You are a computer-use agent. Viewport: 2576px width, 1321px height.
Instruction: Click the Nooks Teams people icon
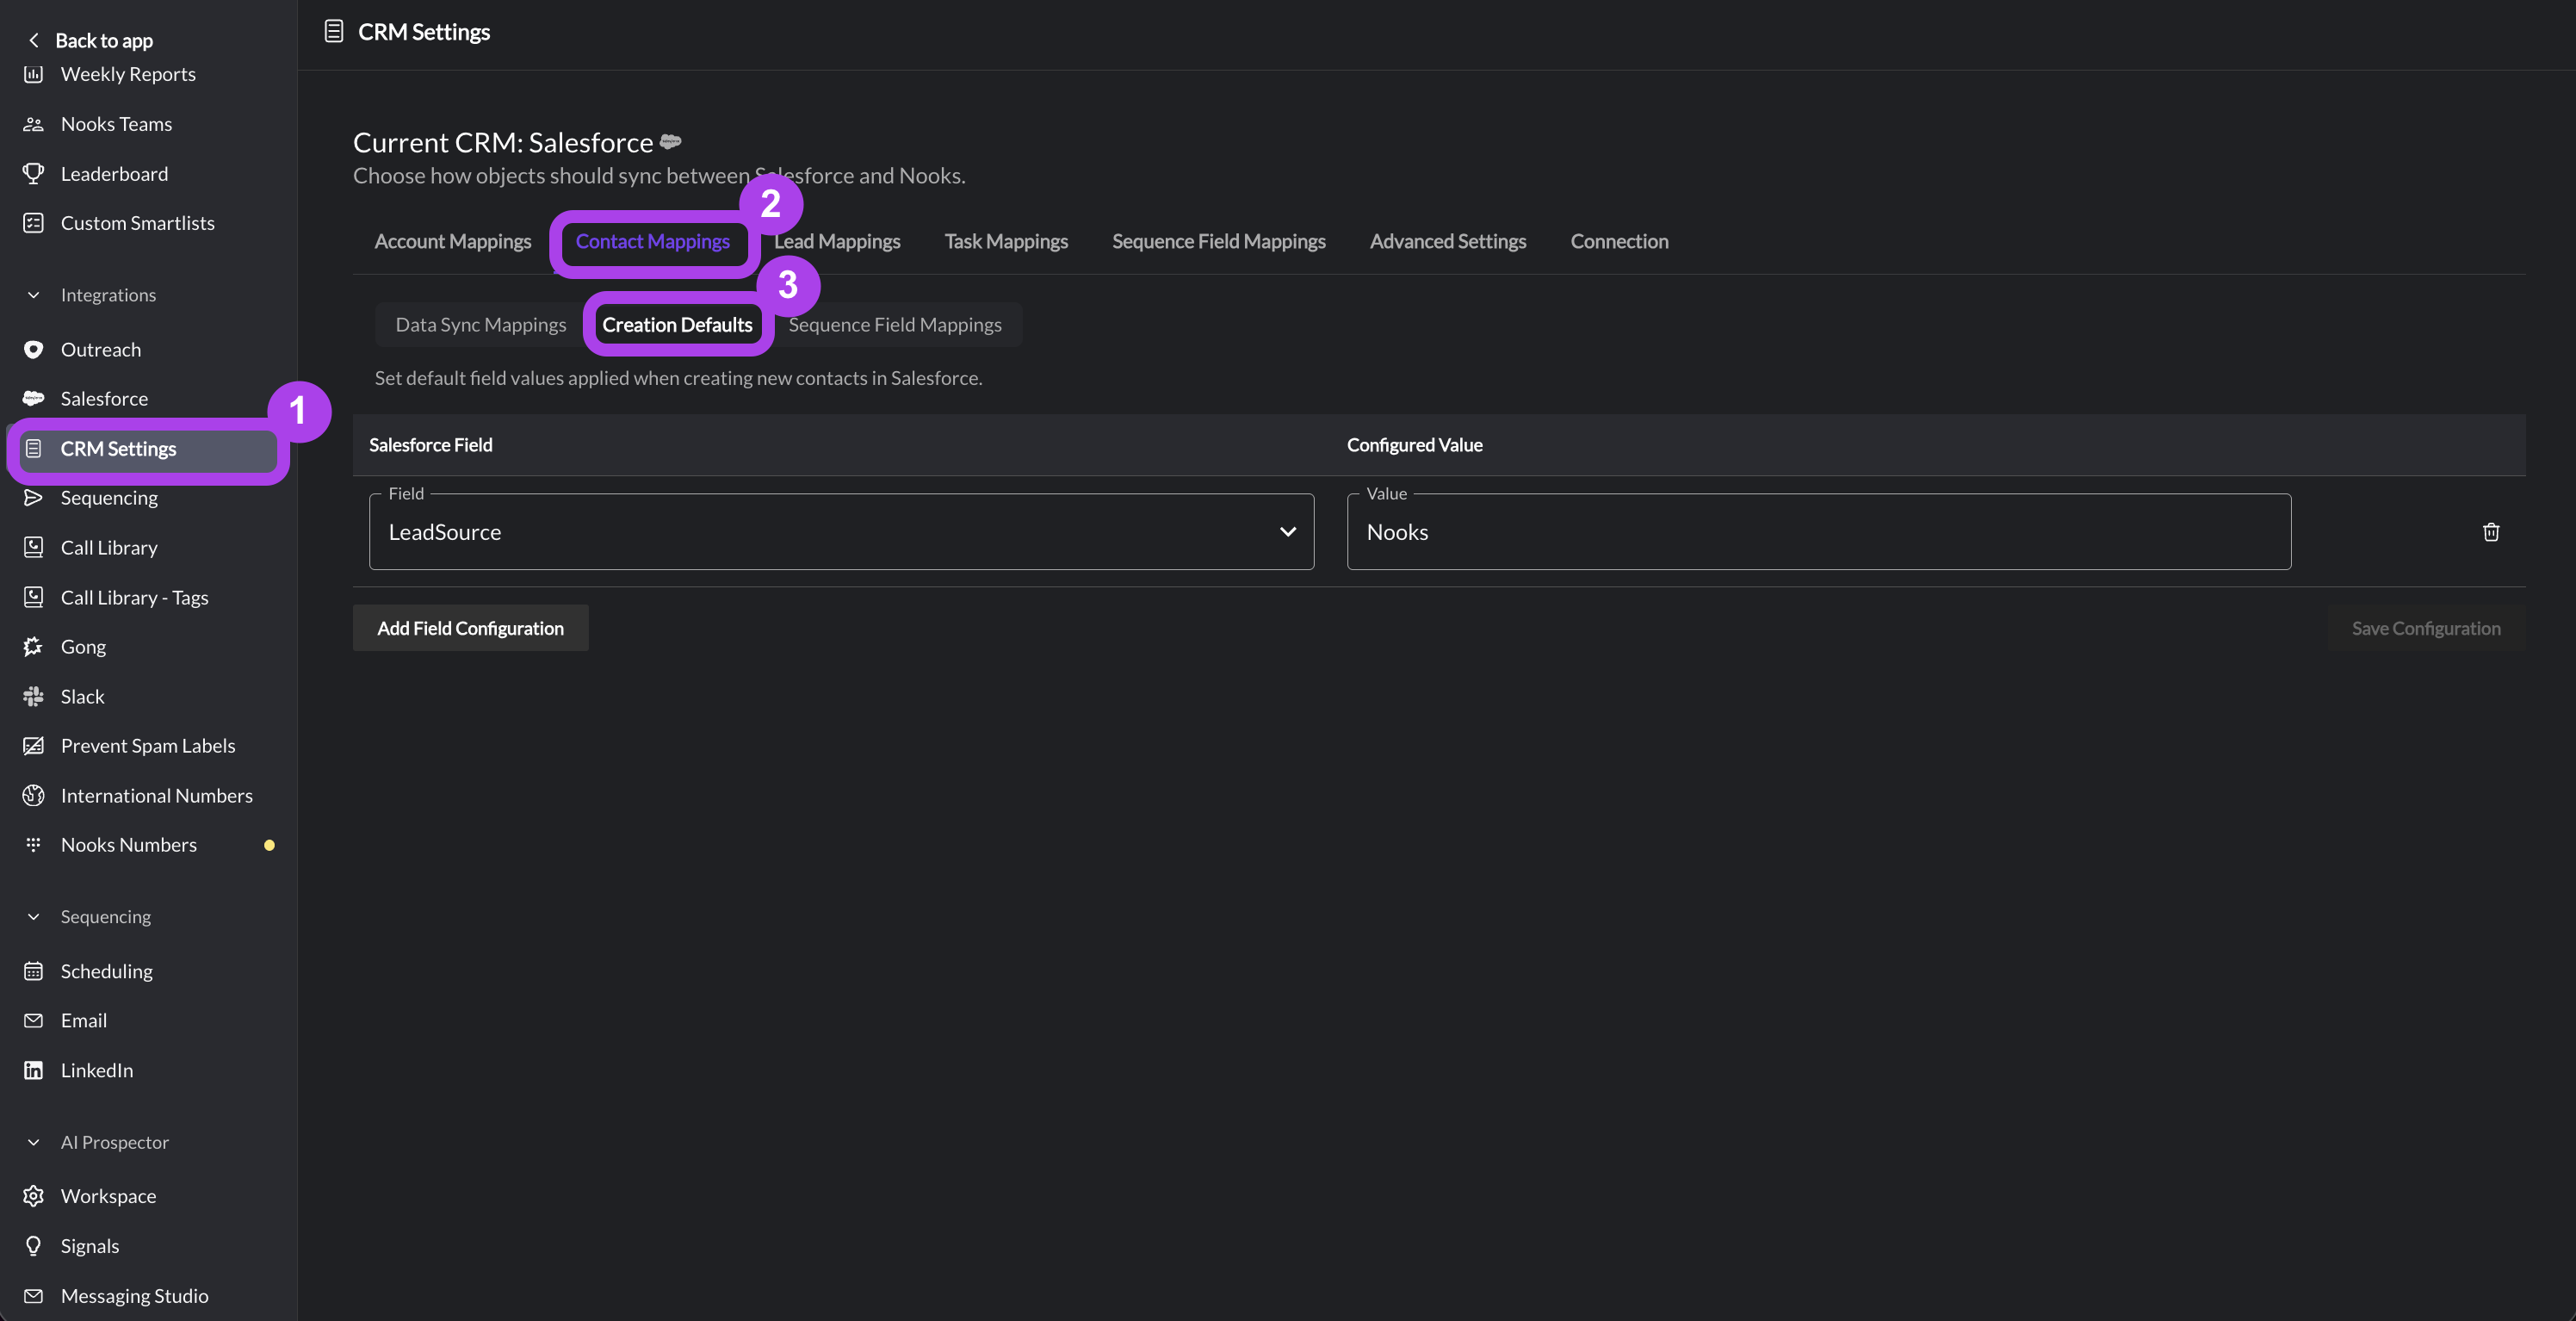(33, 124)
